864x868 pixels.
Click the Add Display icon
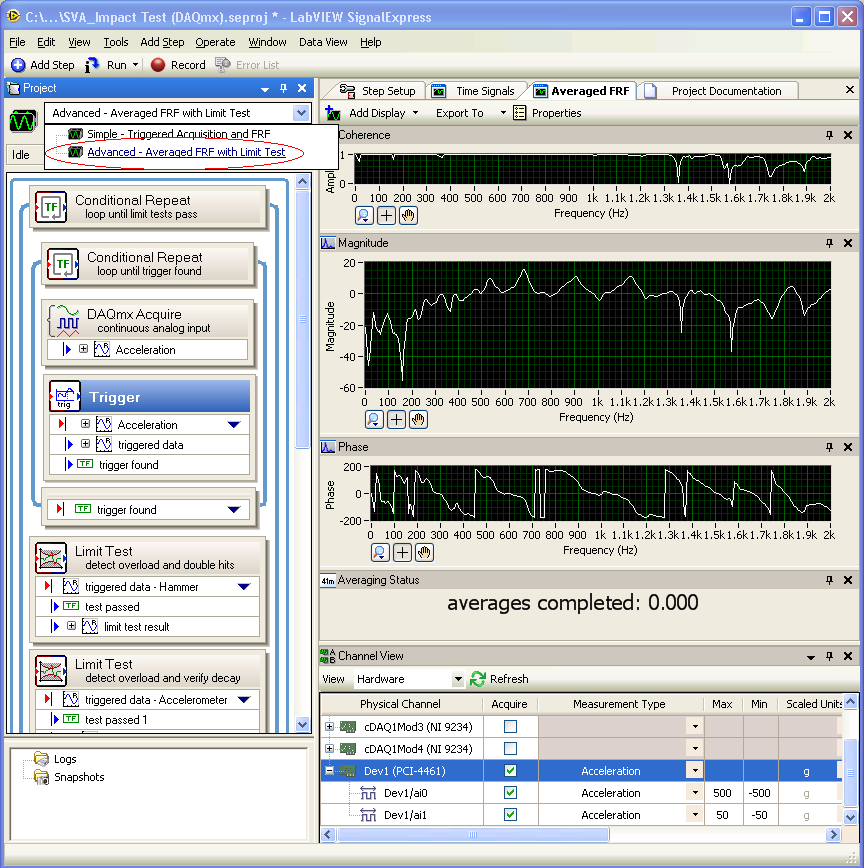[333, 113]
